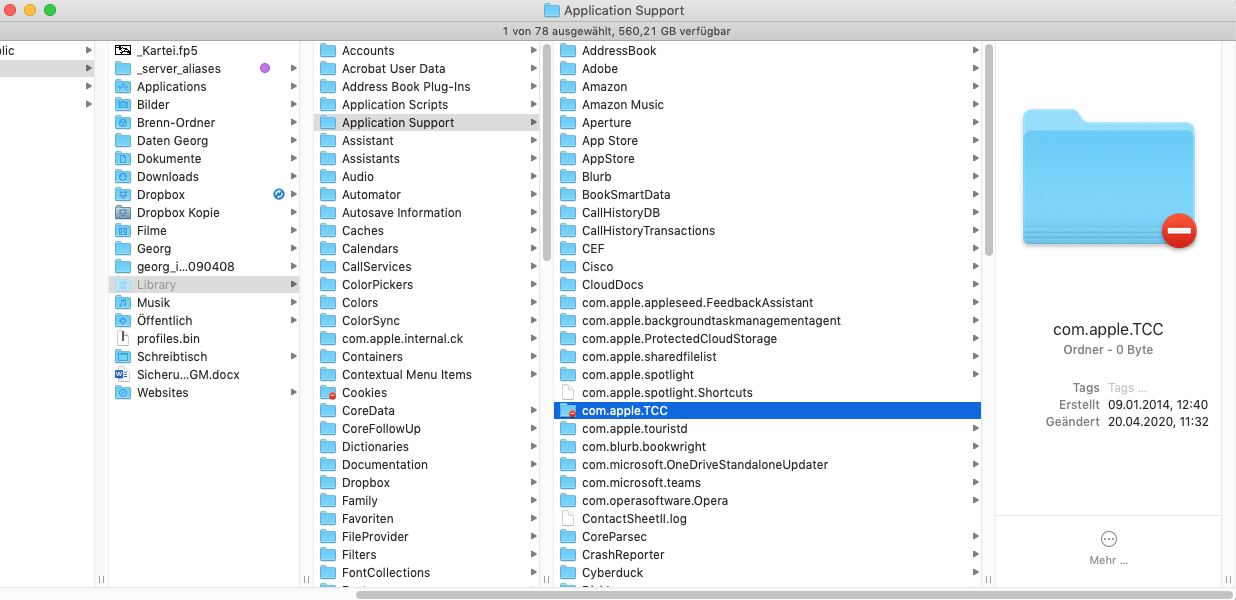Click the Dropbox sync status badge

click(x=279, y=194)
